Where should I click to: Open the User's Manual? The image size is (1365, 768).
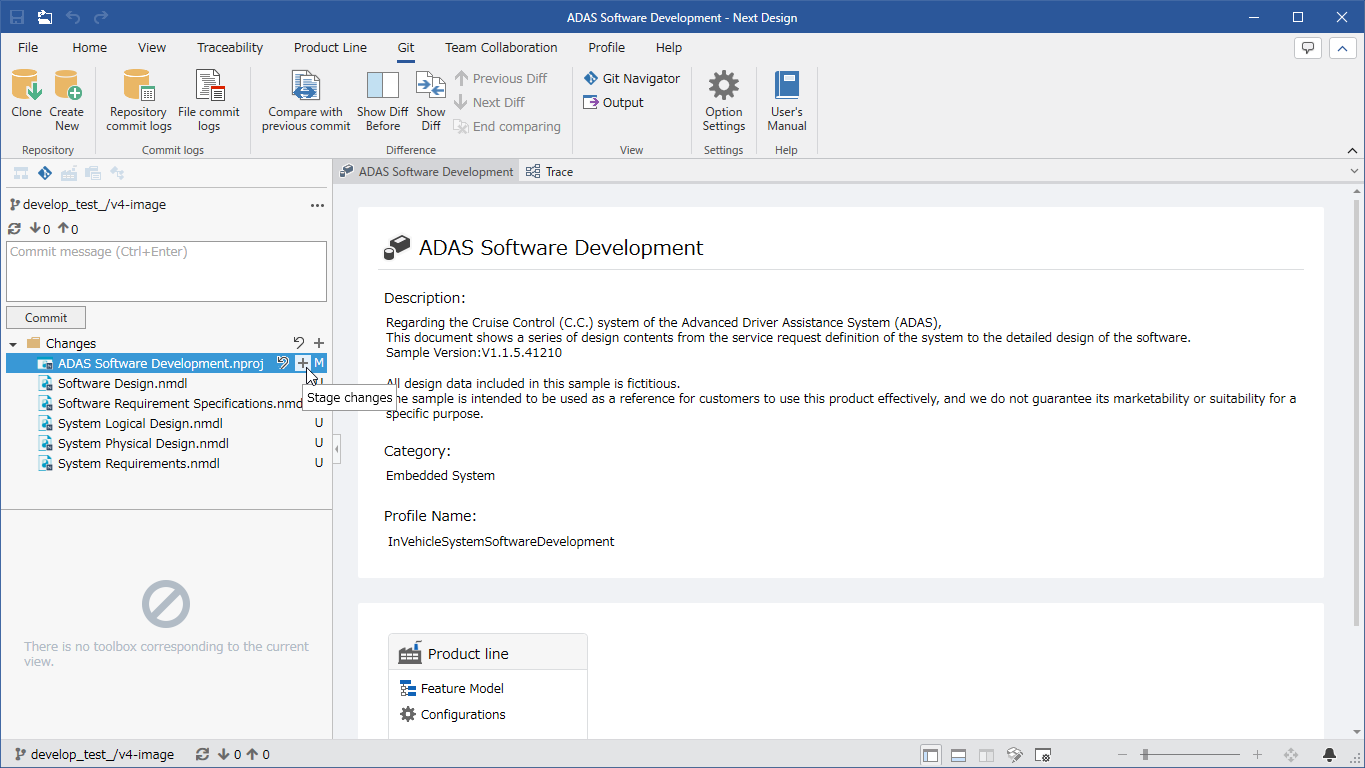pyautogui.click(x=787, y=100)
